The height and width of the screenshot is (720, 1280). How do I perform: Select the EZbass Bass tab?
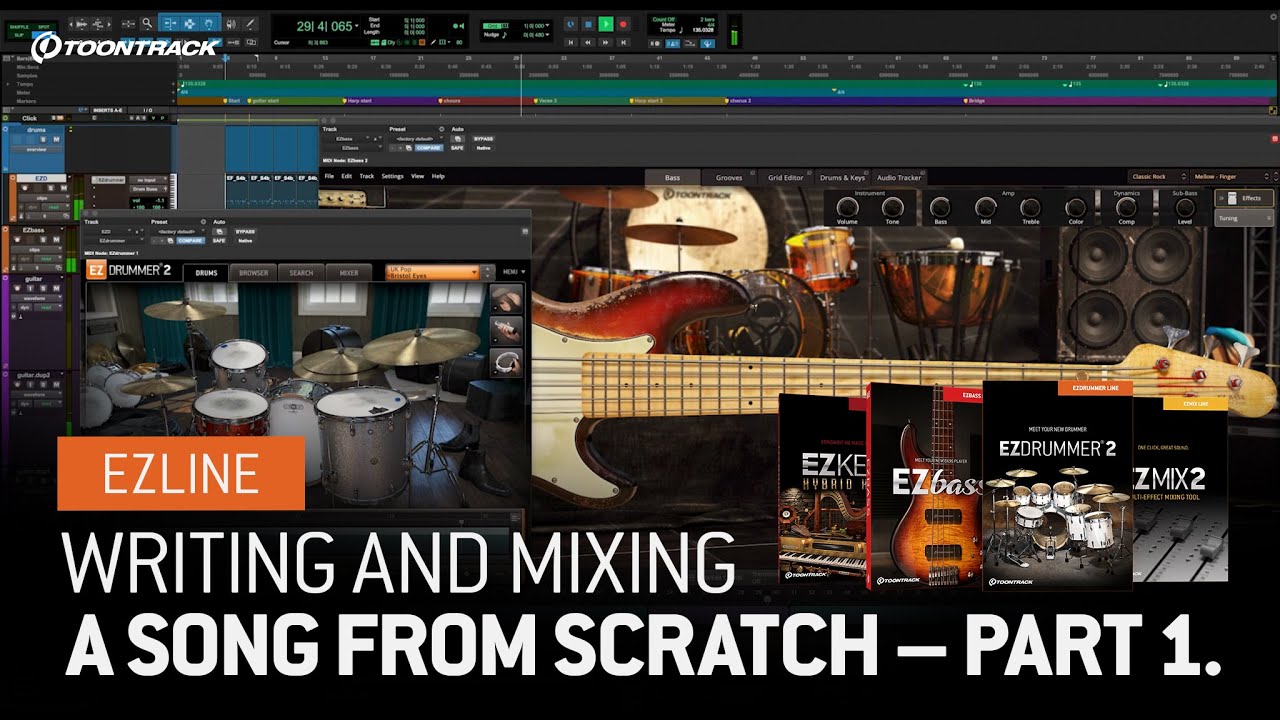(673, 177)
